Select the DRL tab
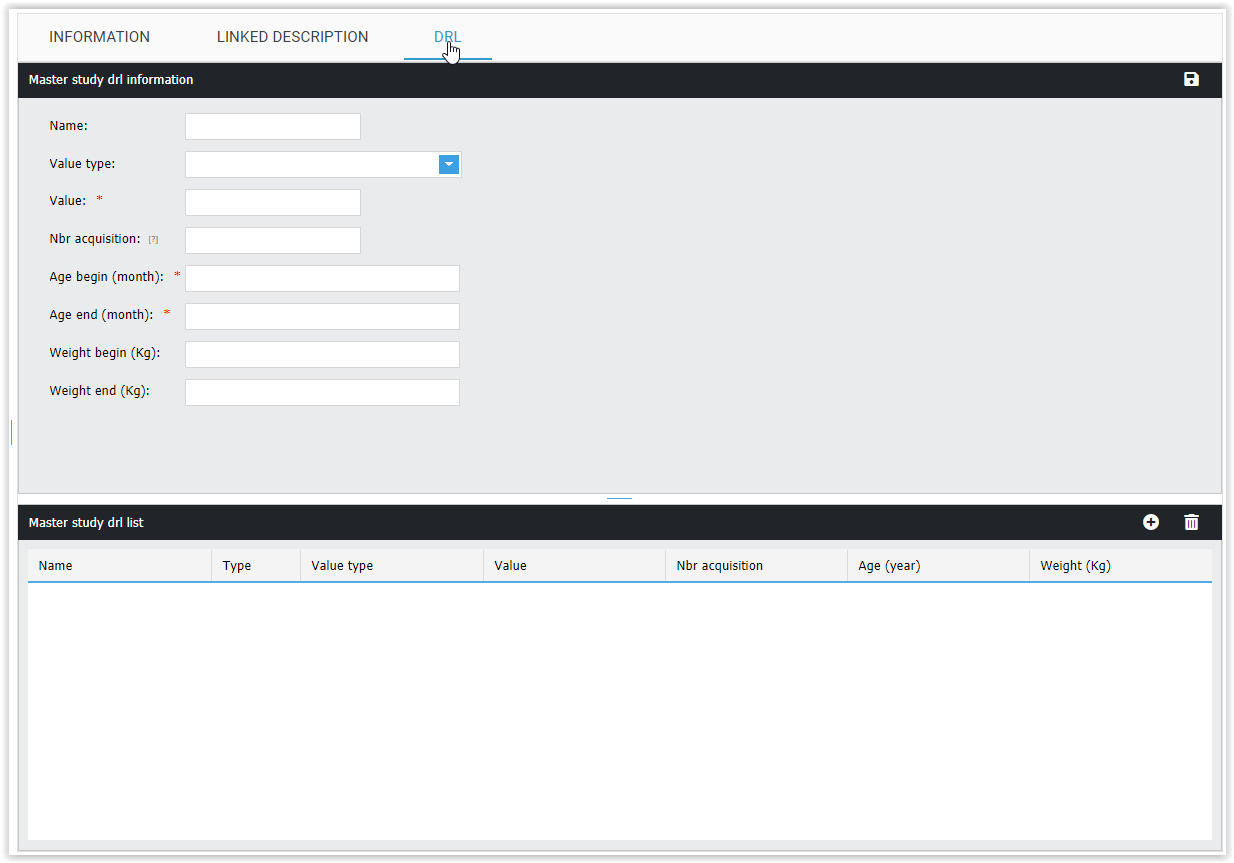 click(x=447, y=37)
